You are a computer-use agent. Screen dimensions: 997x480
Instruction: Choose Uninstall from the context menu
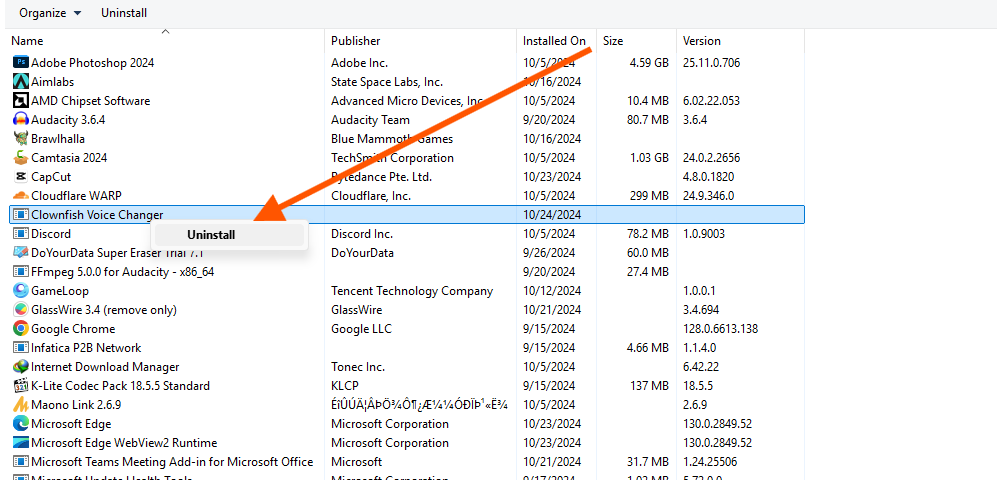pyautogui.click(x=211, y=235)
